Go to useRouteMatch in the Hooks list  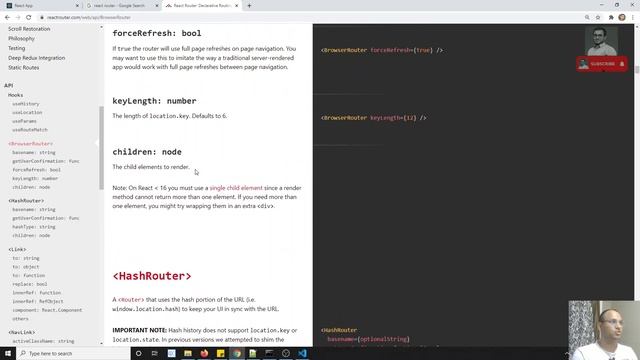point(30,130)
